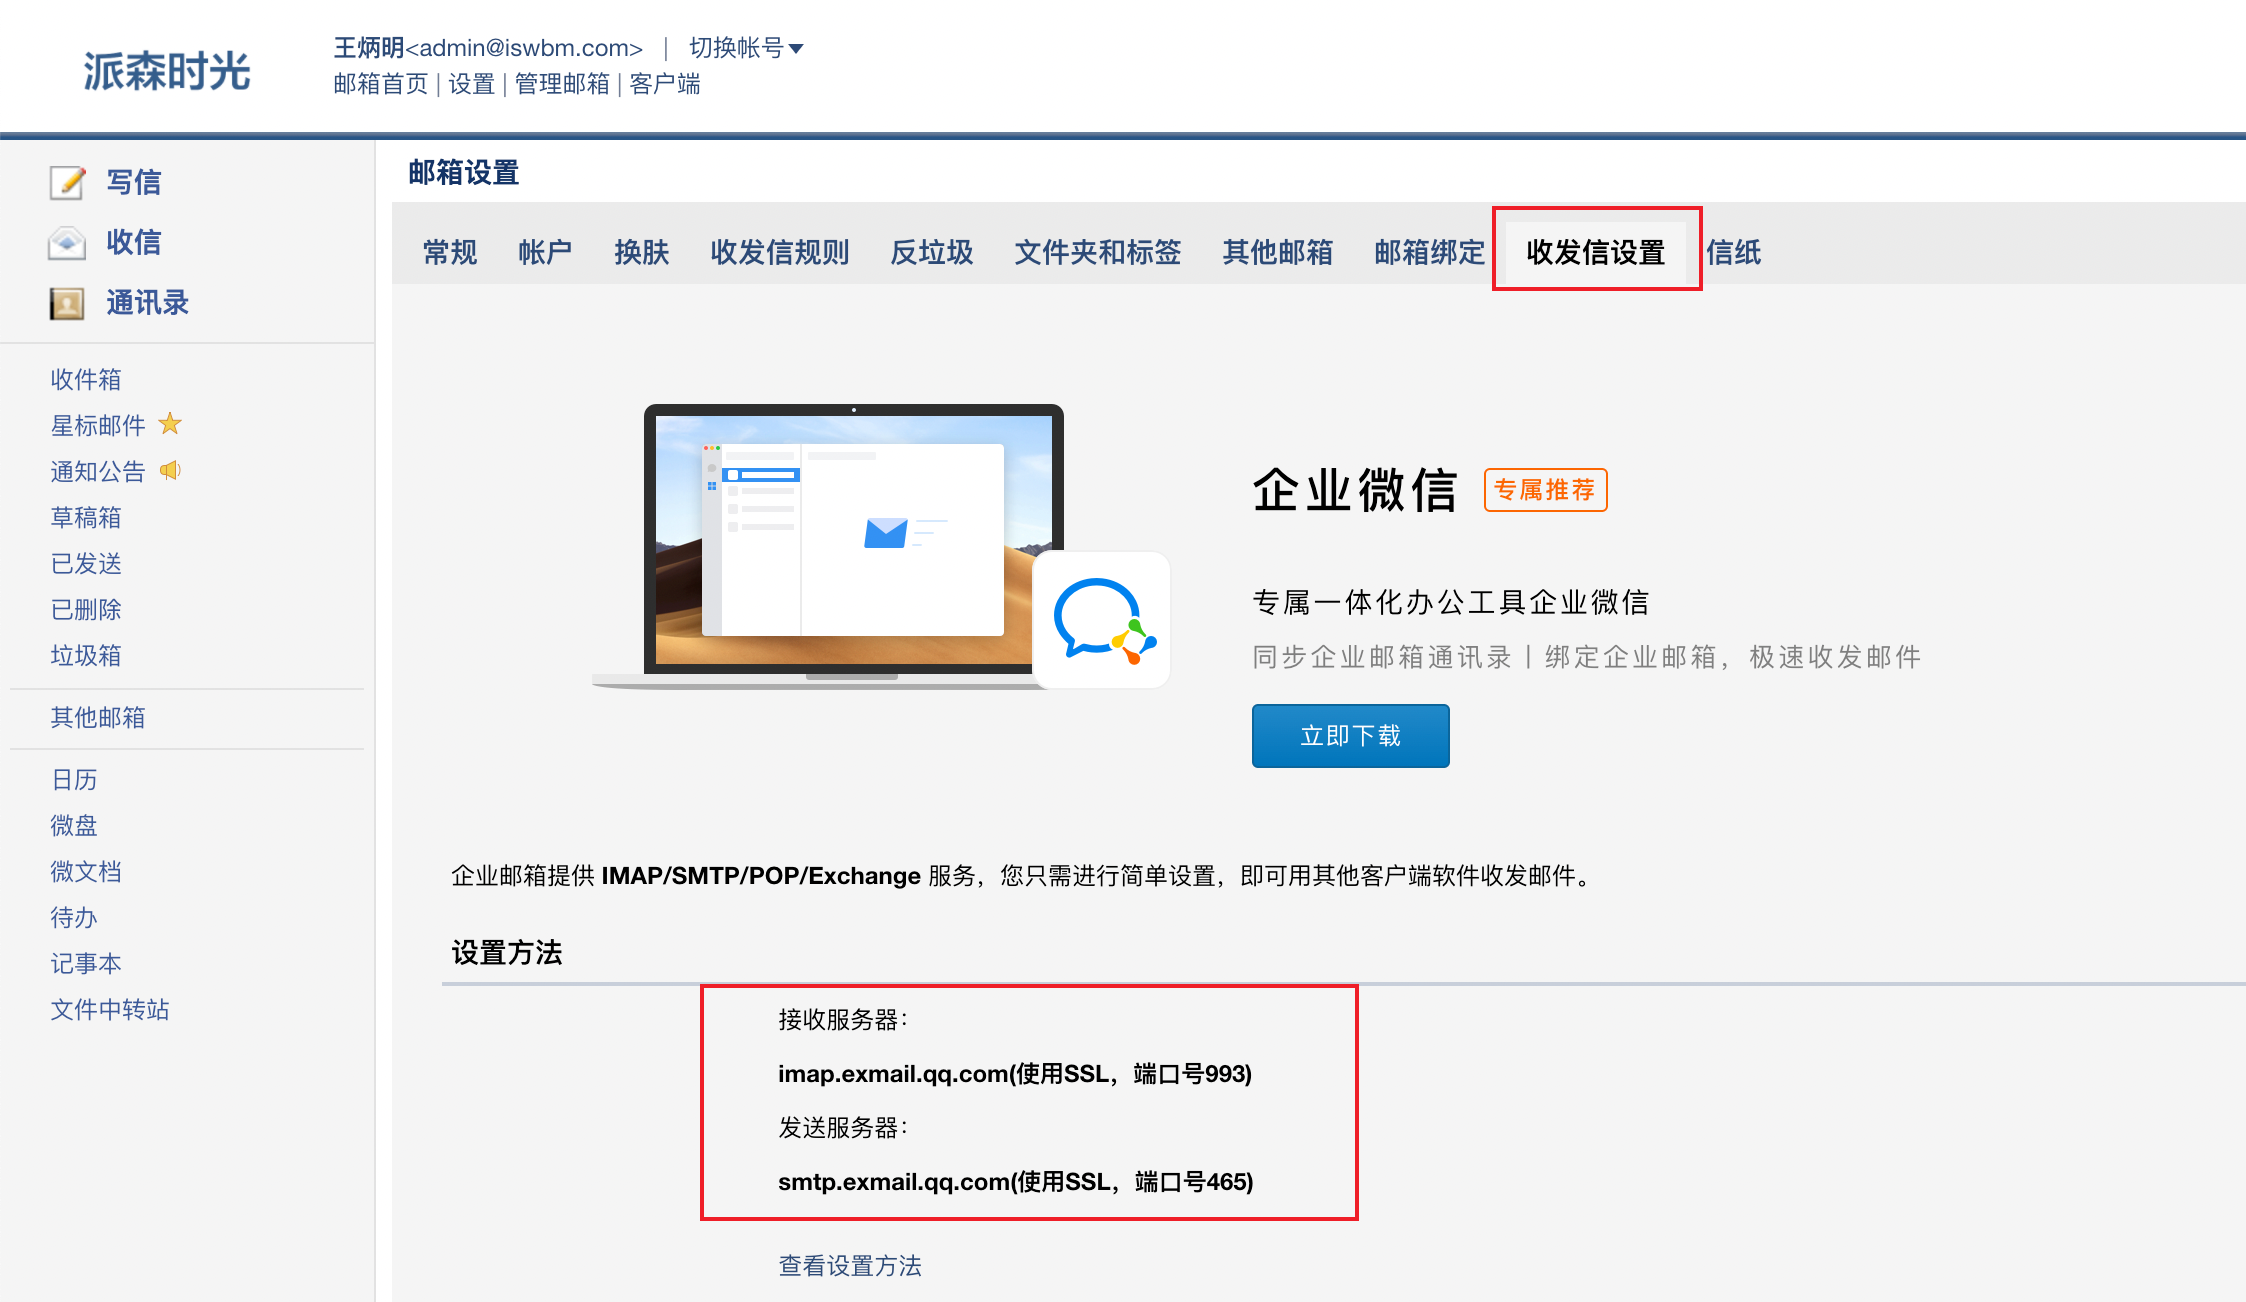
Task: Open 文件中转站 file transfer station
Action: [110, 1009]
